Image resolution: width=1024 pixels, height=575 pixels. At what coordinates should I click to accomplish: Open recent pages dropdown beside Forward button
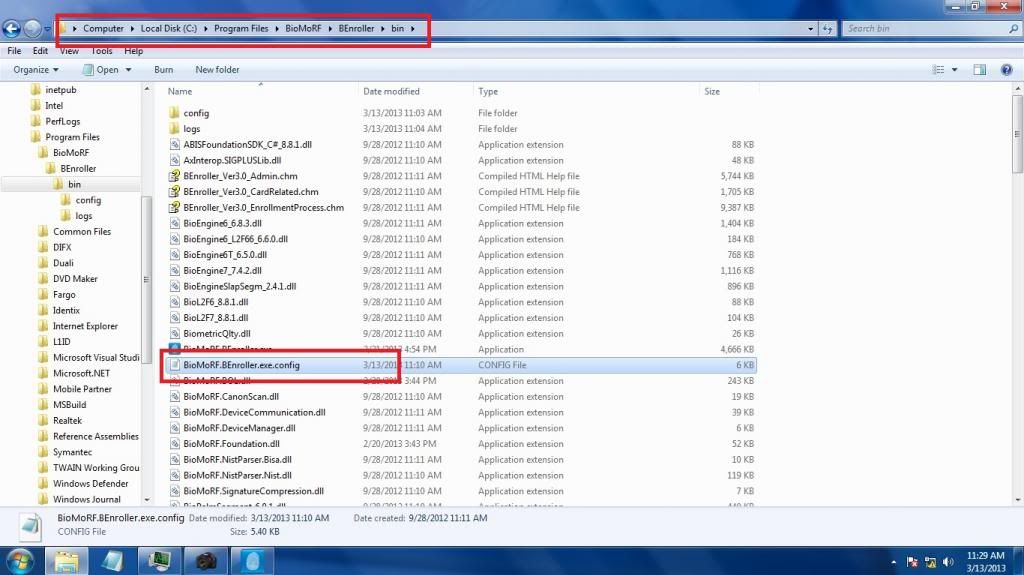(48, 29)
